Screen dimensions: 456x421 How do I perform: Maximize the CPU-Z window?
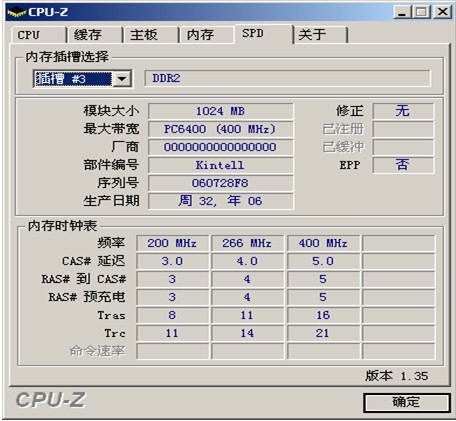[x=421, y=12]
